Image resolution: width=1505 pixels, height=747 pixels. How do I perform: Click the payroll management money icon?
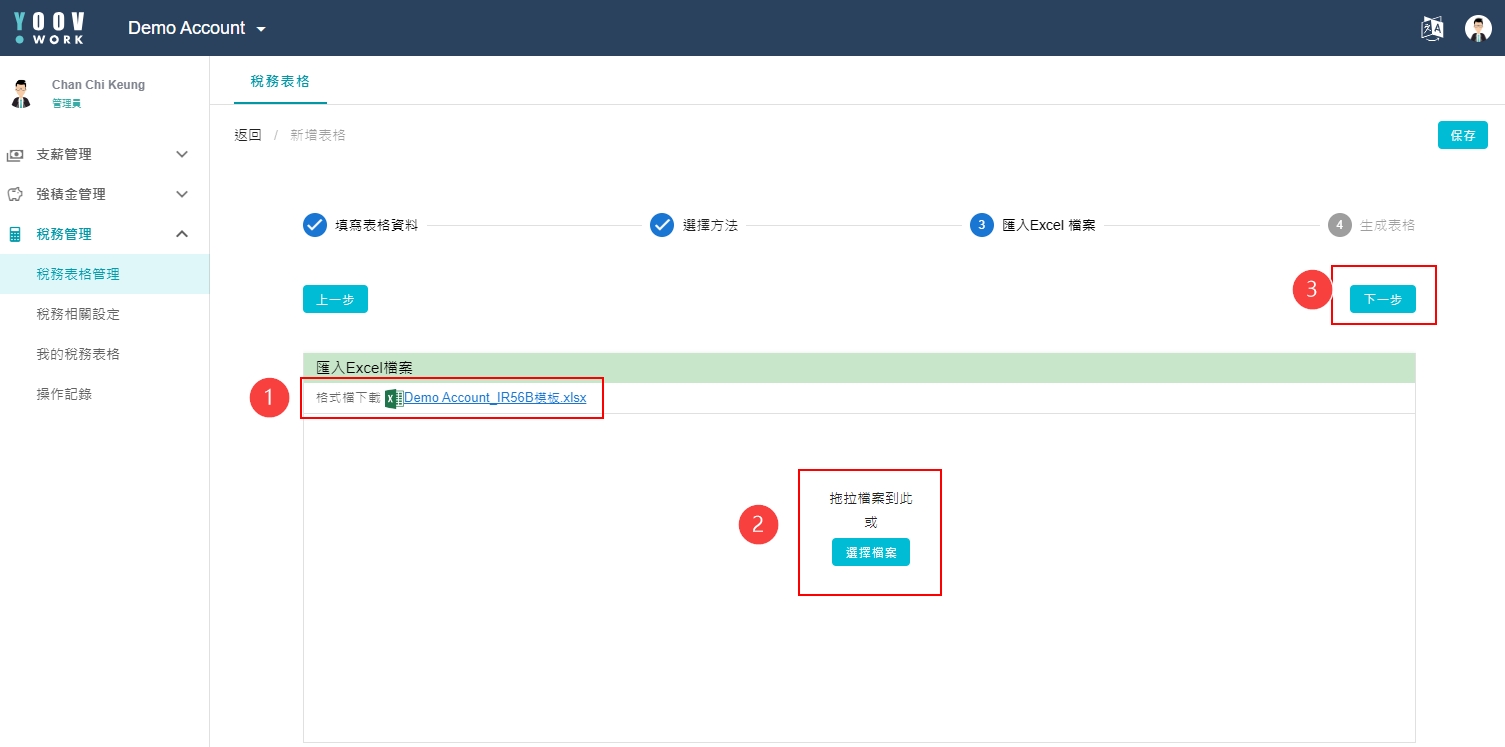pos(15,155)
